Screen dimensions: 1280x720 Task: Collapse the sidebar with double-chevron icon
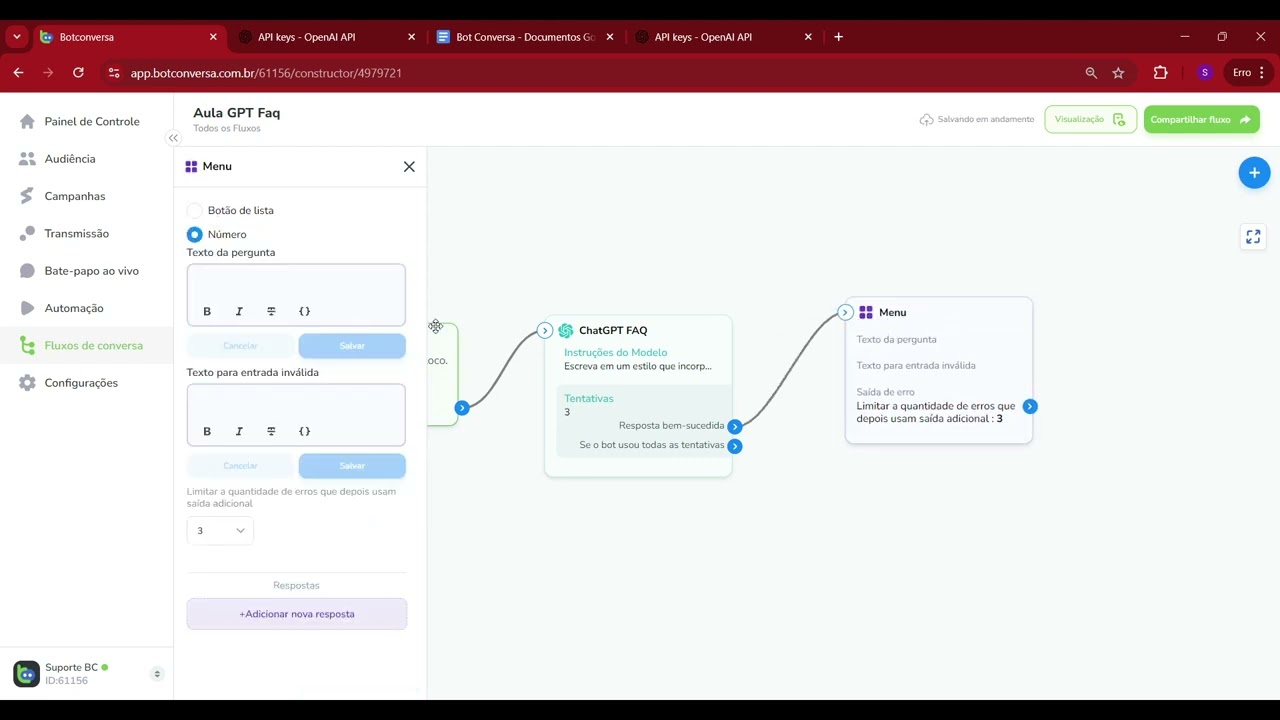[173, 138]
